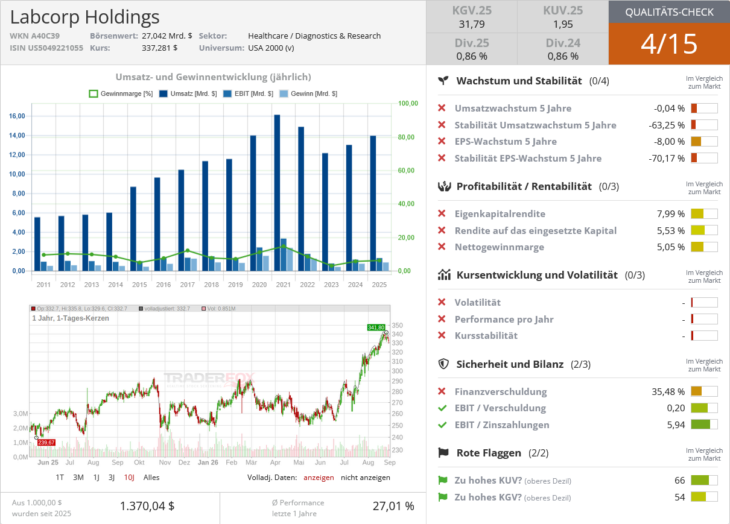
Task: Click the Div.24 value tile
Action: (563, 49)
